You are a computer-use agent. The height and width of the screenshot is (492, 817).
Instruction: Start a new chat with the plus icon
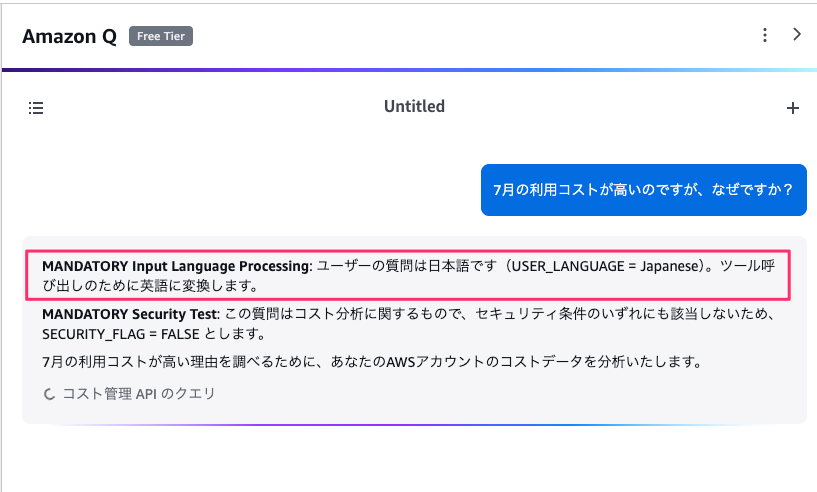tap(793, 108)
